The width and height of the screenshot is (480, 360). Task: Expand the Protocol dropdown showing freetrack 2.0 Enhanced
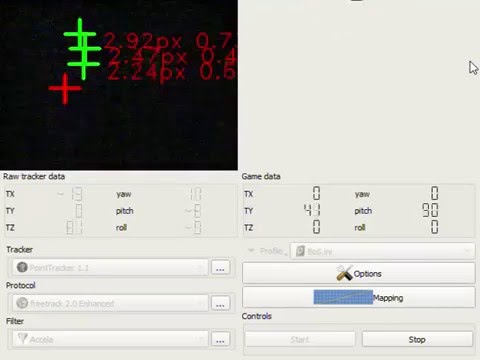pyautogui.click(x=110, y=303)
